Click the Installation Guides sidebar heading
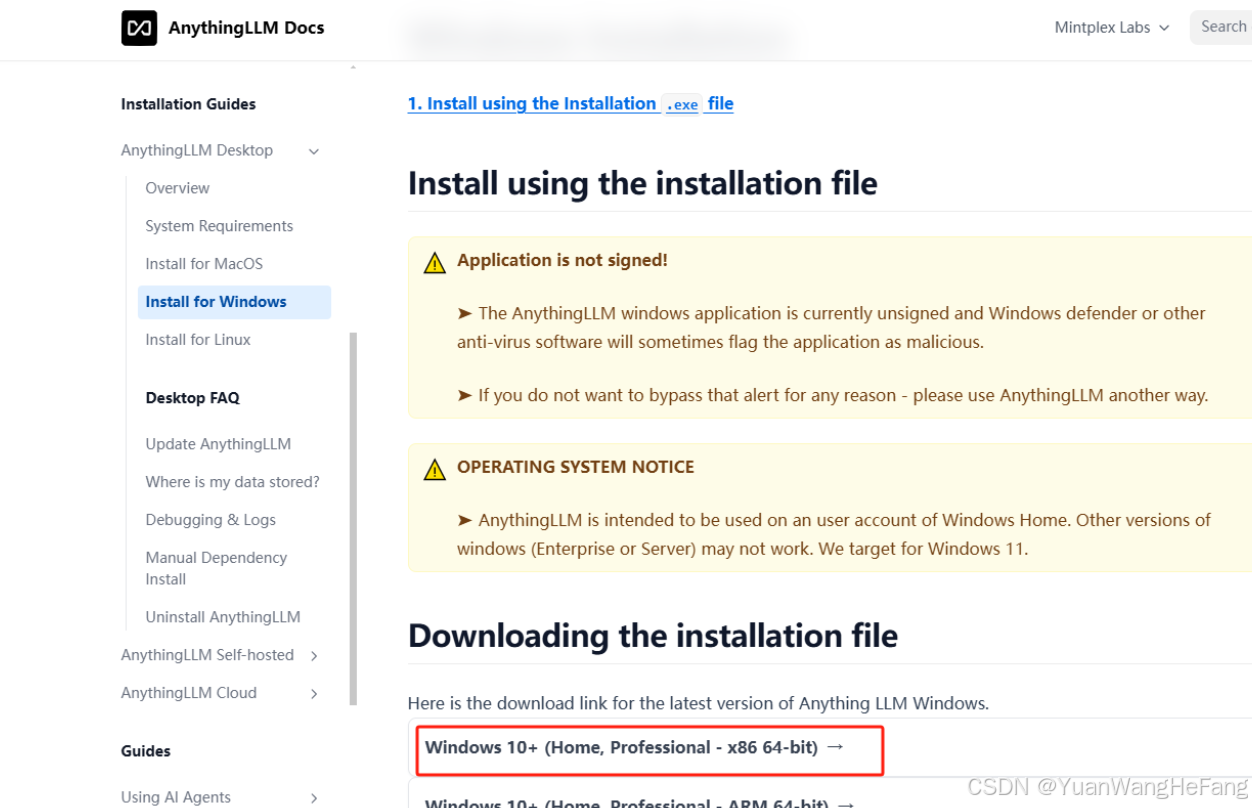 pyautogui.click(x=188, y=104)
